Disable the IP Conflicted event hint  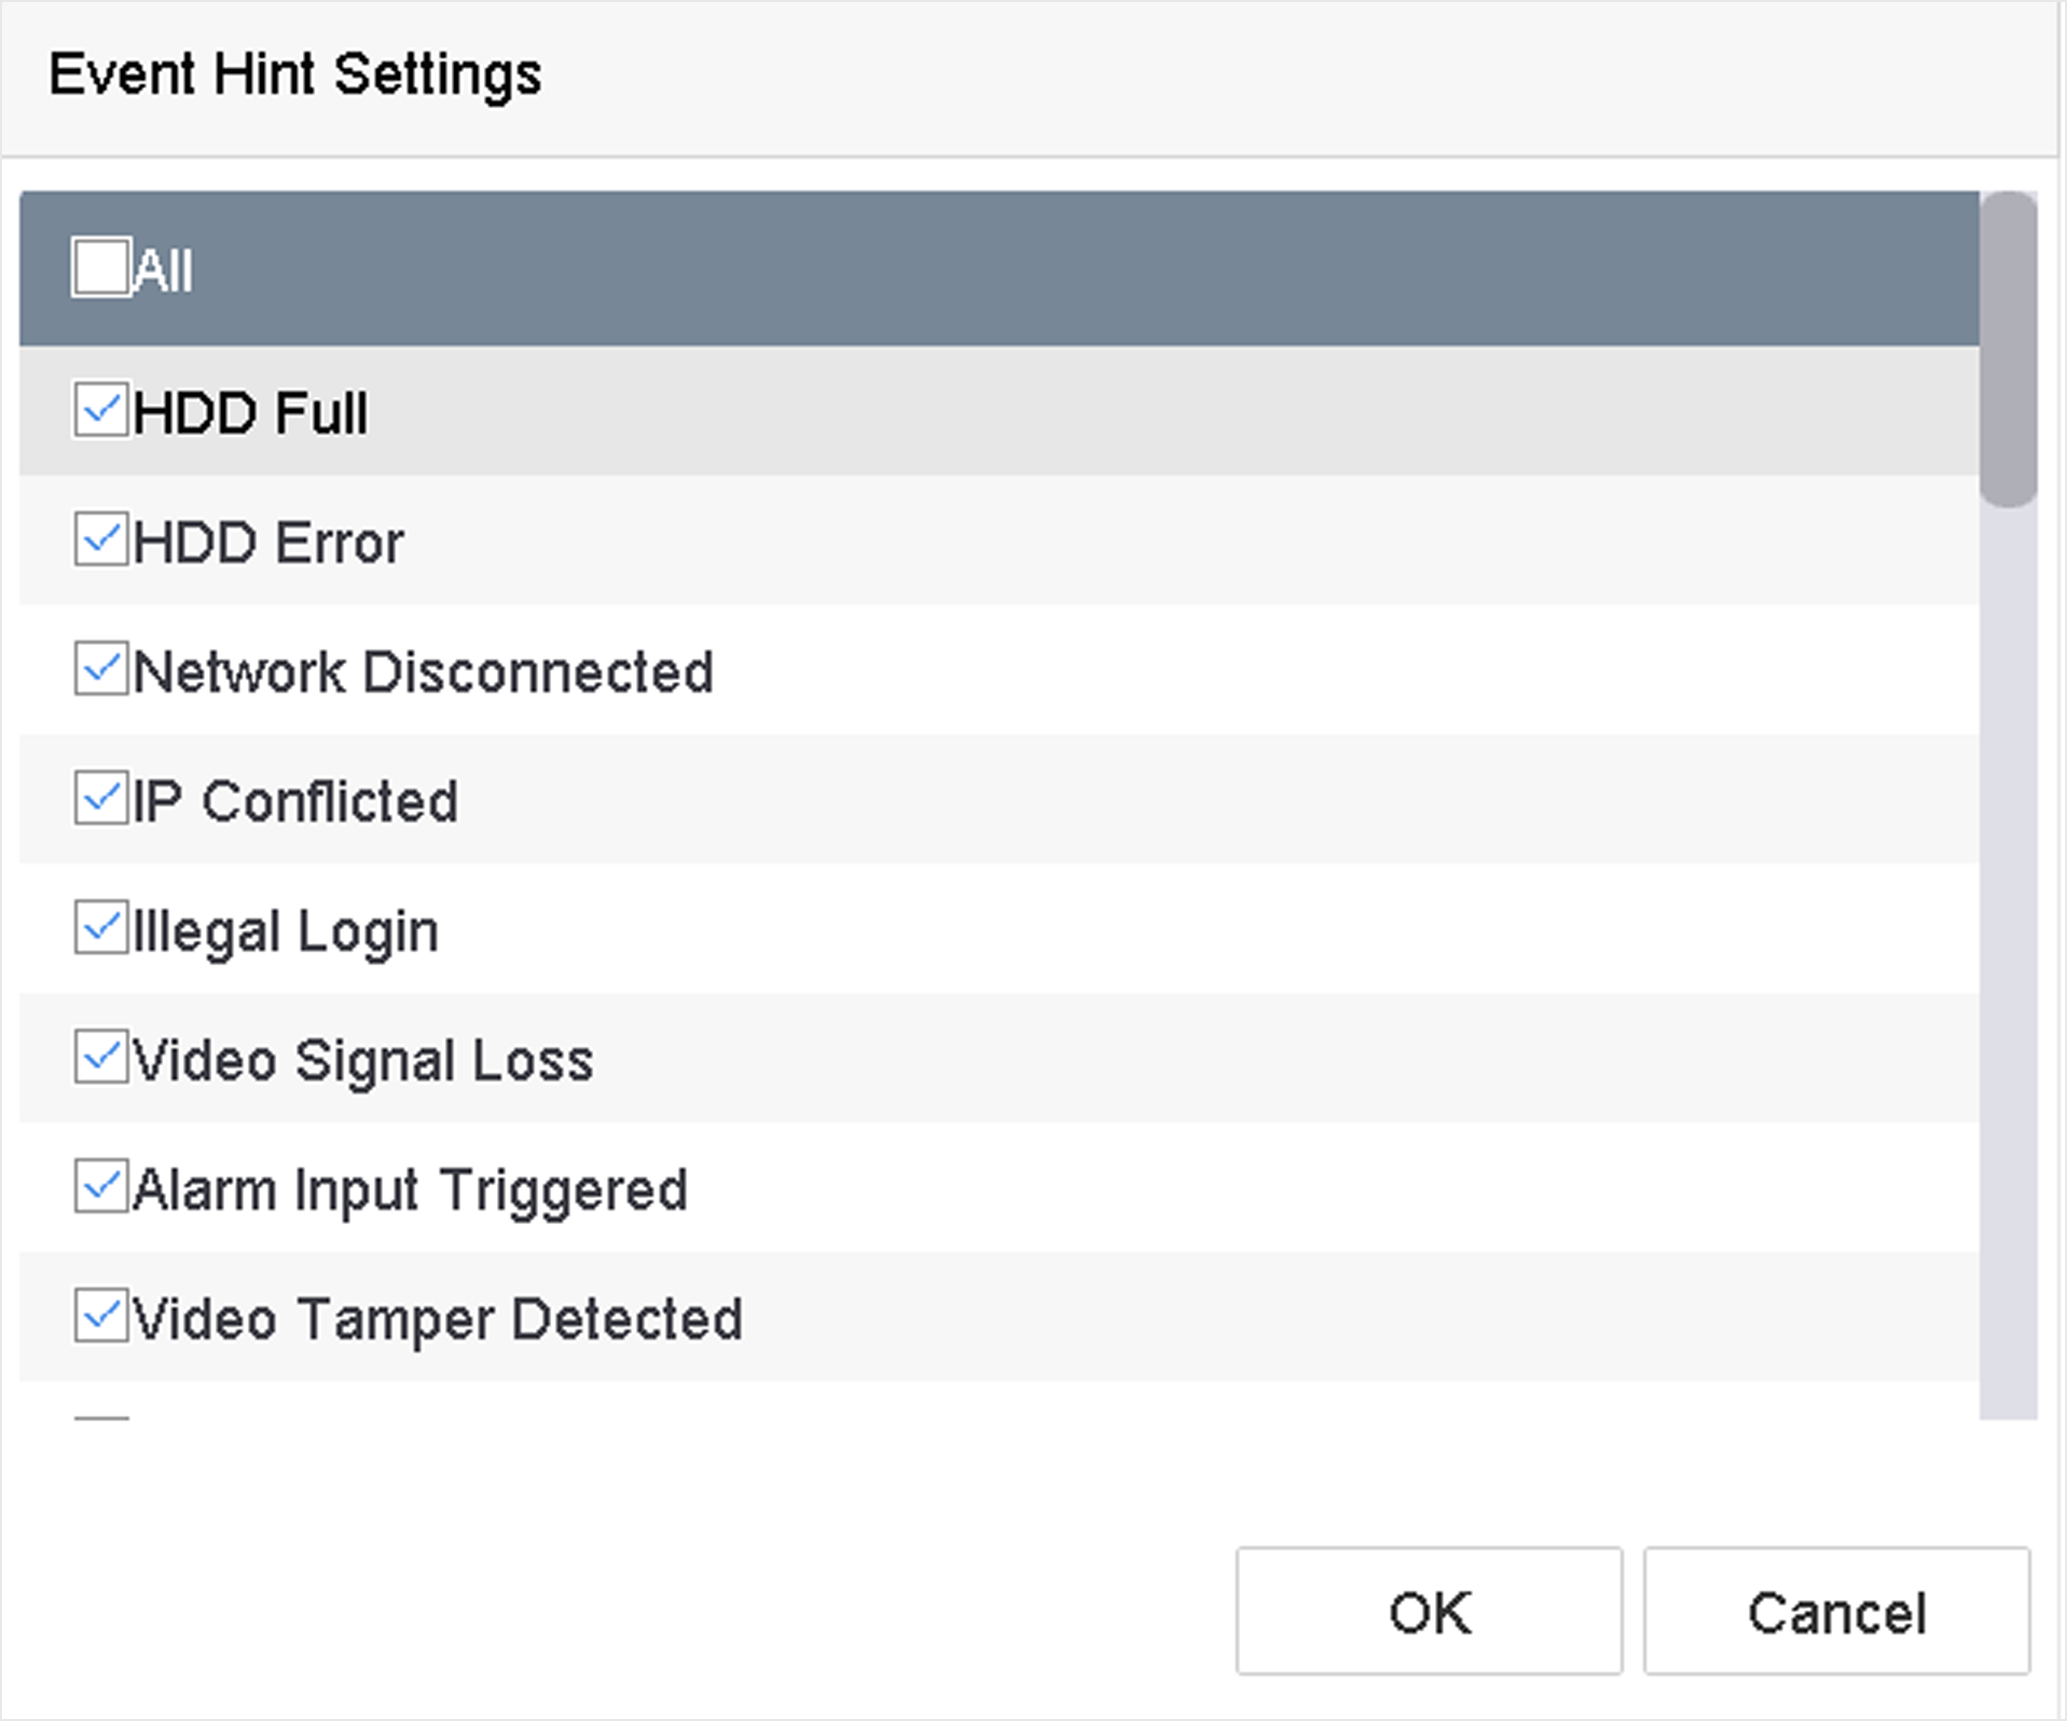click(101, 798)
